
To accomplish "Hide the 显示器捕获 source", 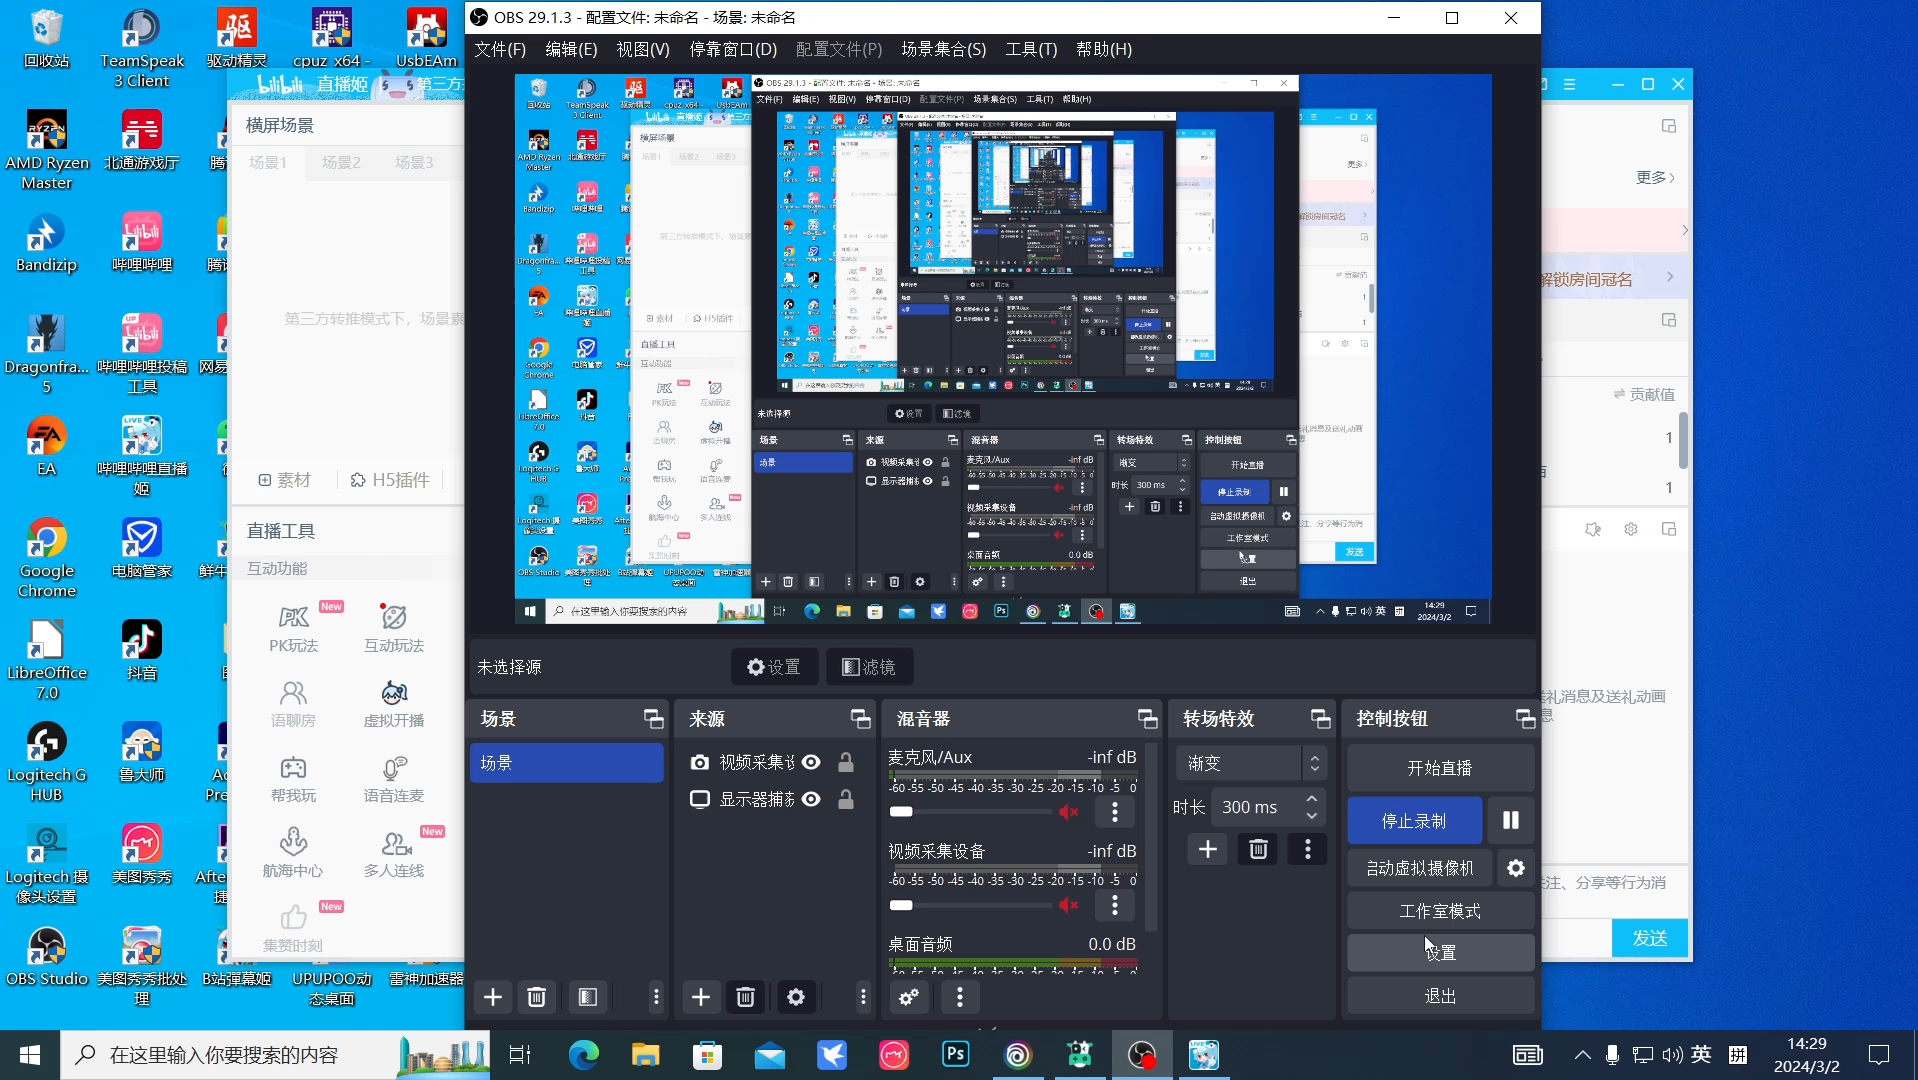I will [x=812, y=799].
